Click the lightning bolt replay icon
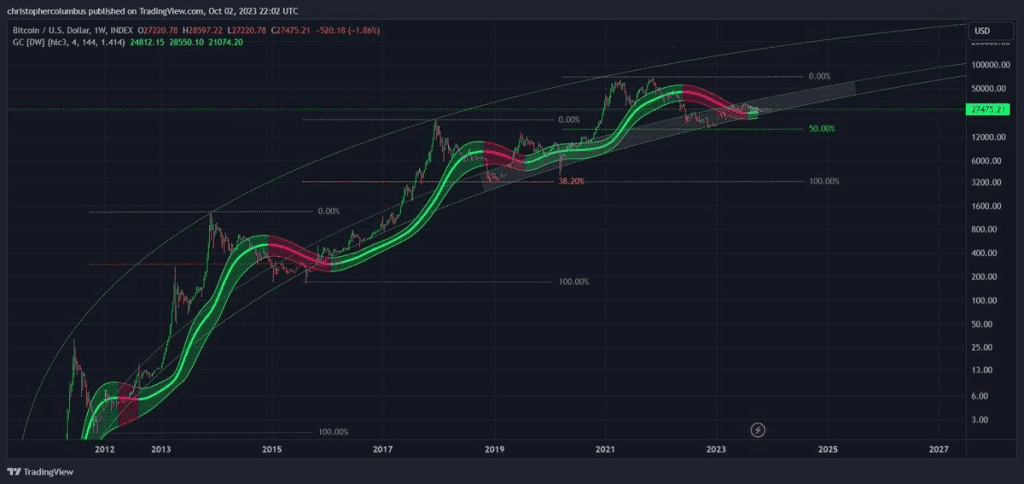This screenshot has width=1024, height=484. 758,430
